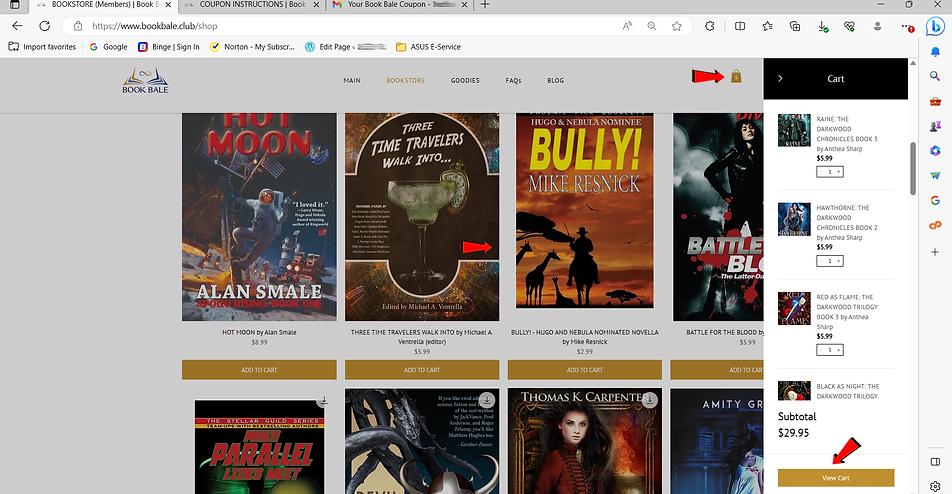Open HOT MOON book cover
The image size is (952, 494).
point(259,217)
